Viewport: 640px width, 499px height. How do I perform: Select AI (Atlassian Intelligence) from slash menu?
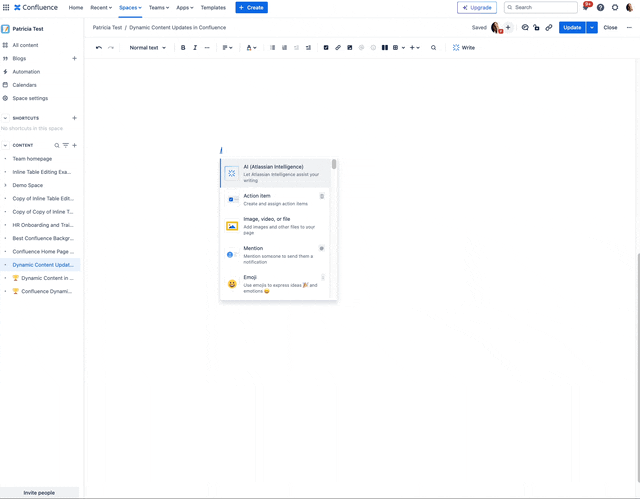click(x=276, y=173)
